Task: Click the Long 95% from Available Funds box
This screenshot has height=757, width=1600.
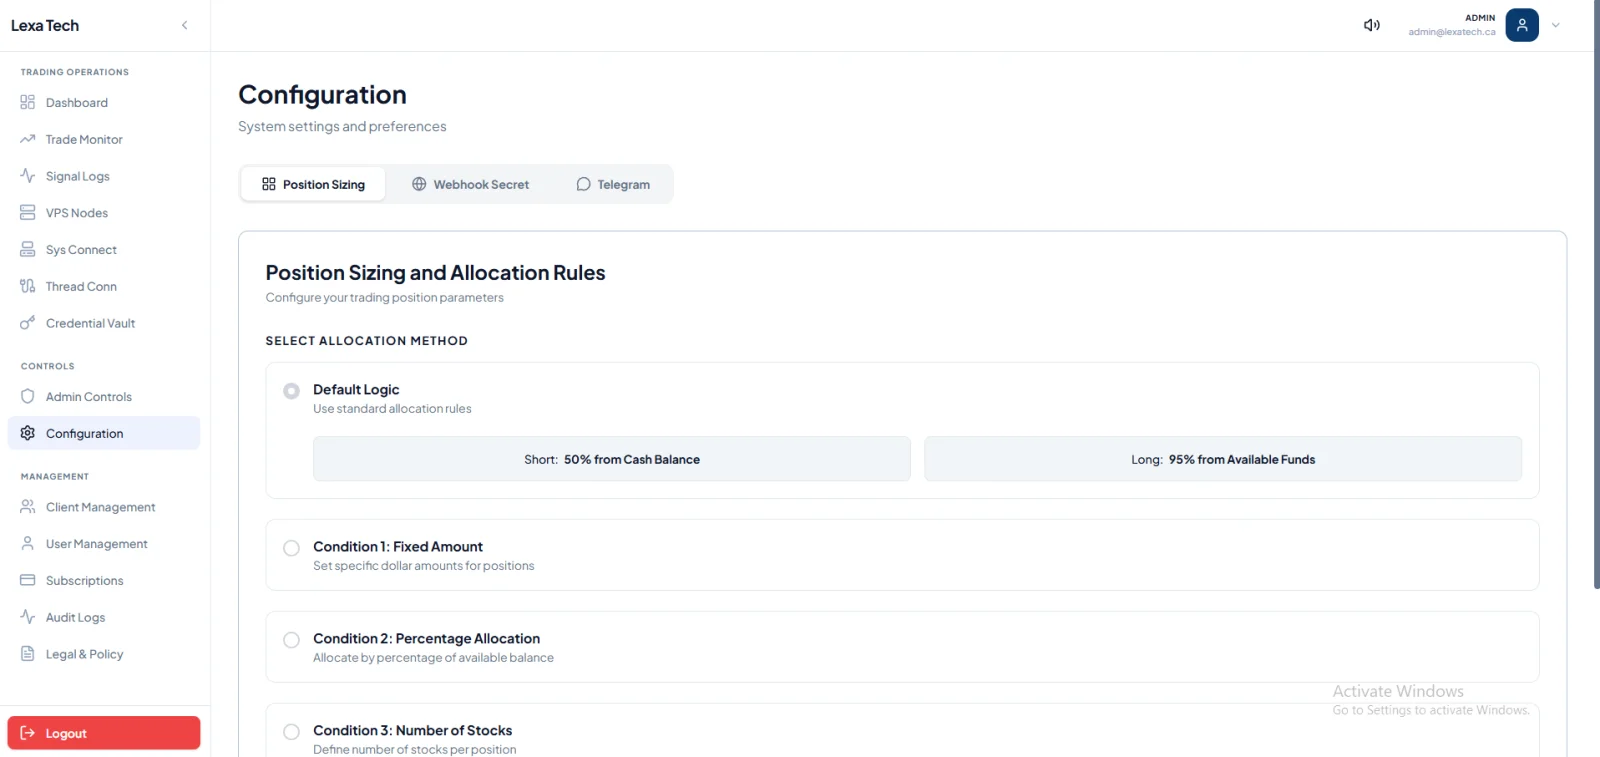Action: coord(1223,459)
